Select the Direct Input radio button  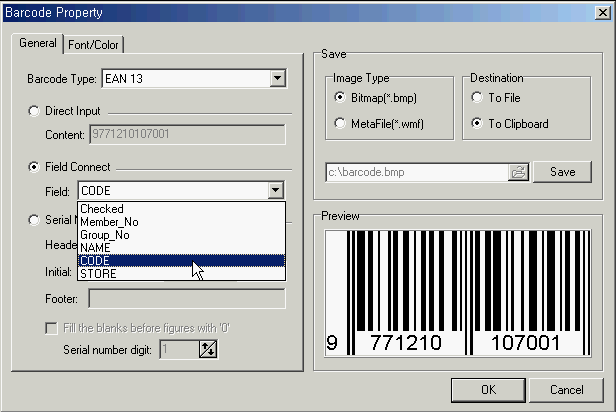pos(34,111)
